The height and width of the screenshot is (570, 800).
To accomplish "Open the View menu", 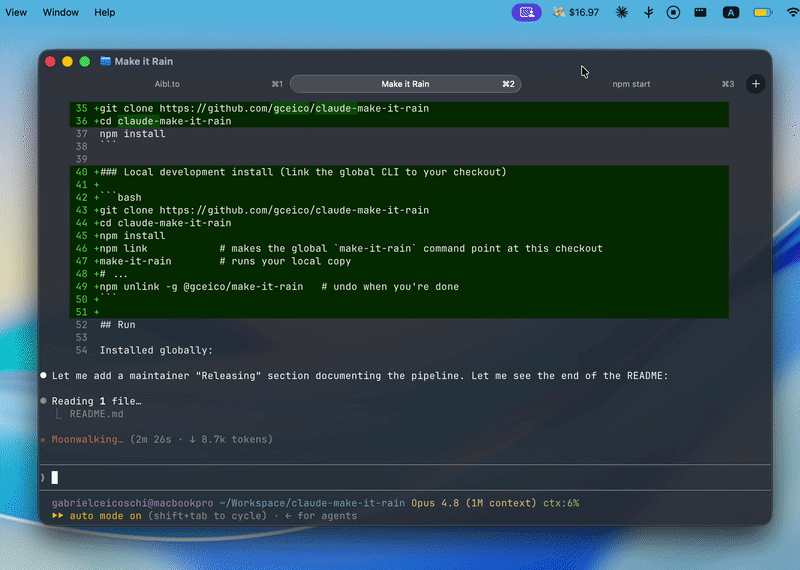I will tap(16, 12).
